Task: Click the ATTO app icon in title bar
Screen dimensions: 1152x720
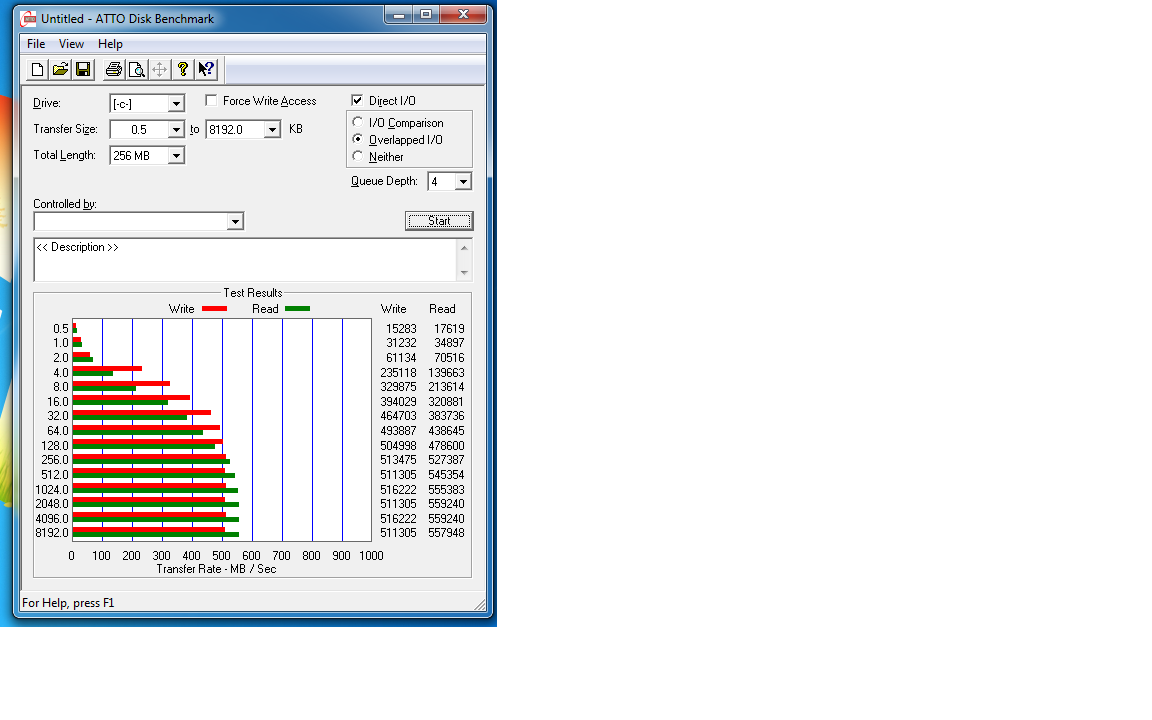Action: pyautogui.click(x=29, y=18)
